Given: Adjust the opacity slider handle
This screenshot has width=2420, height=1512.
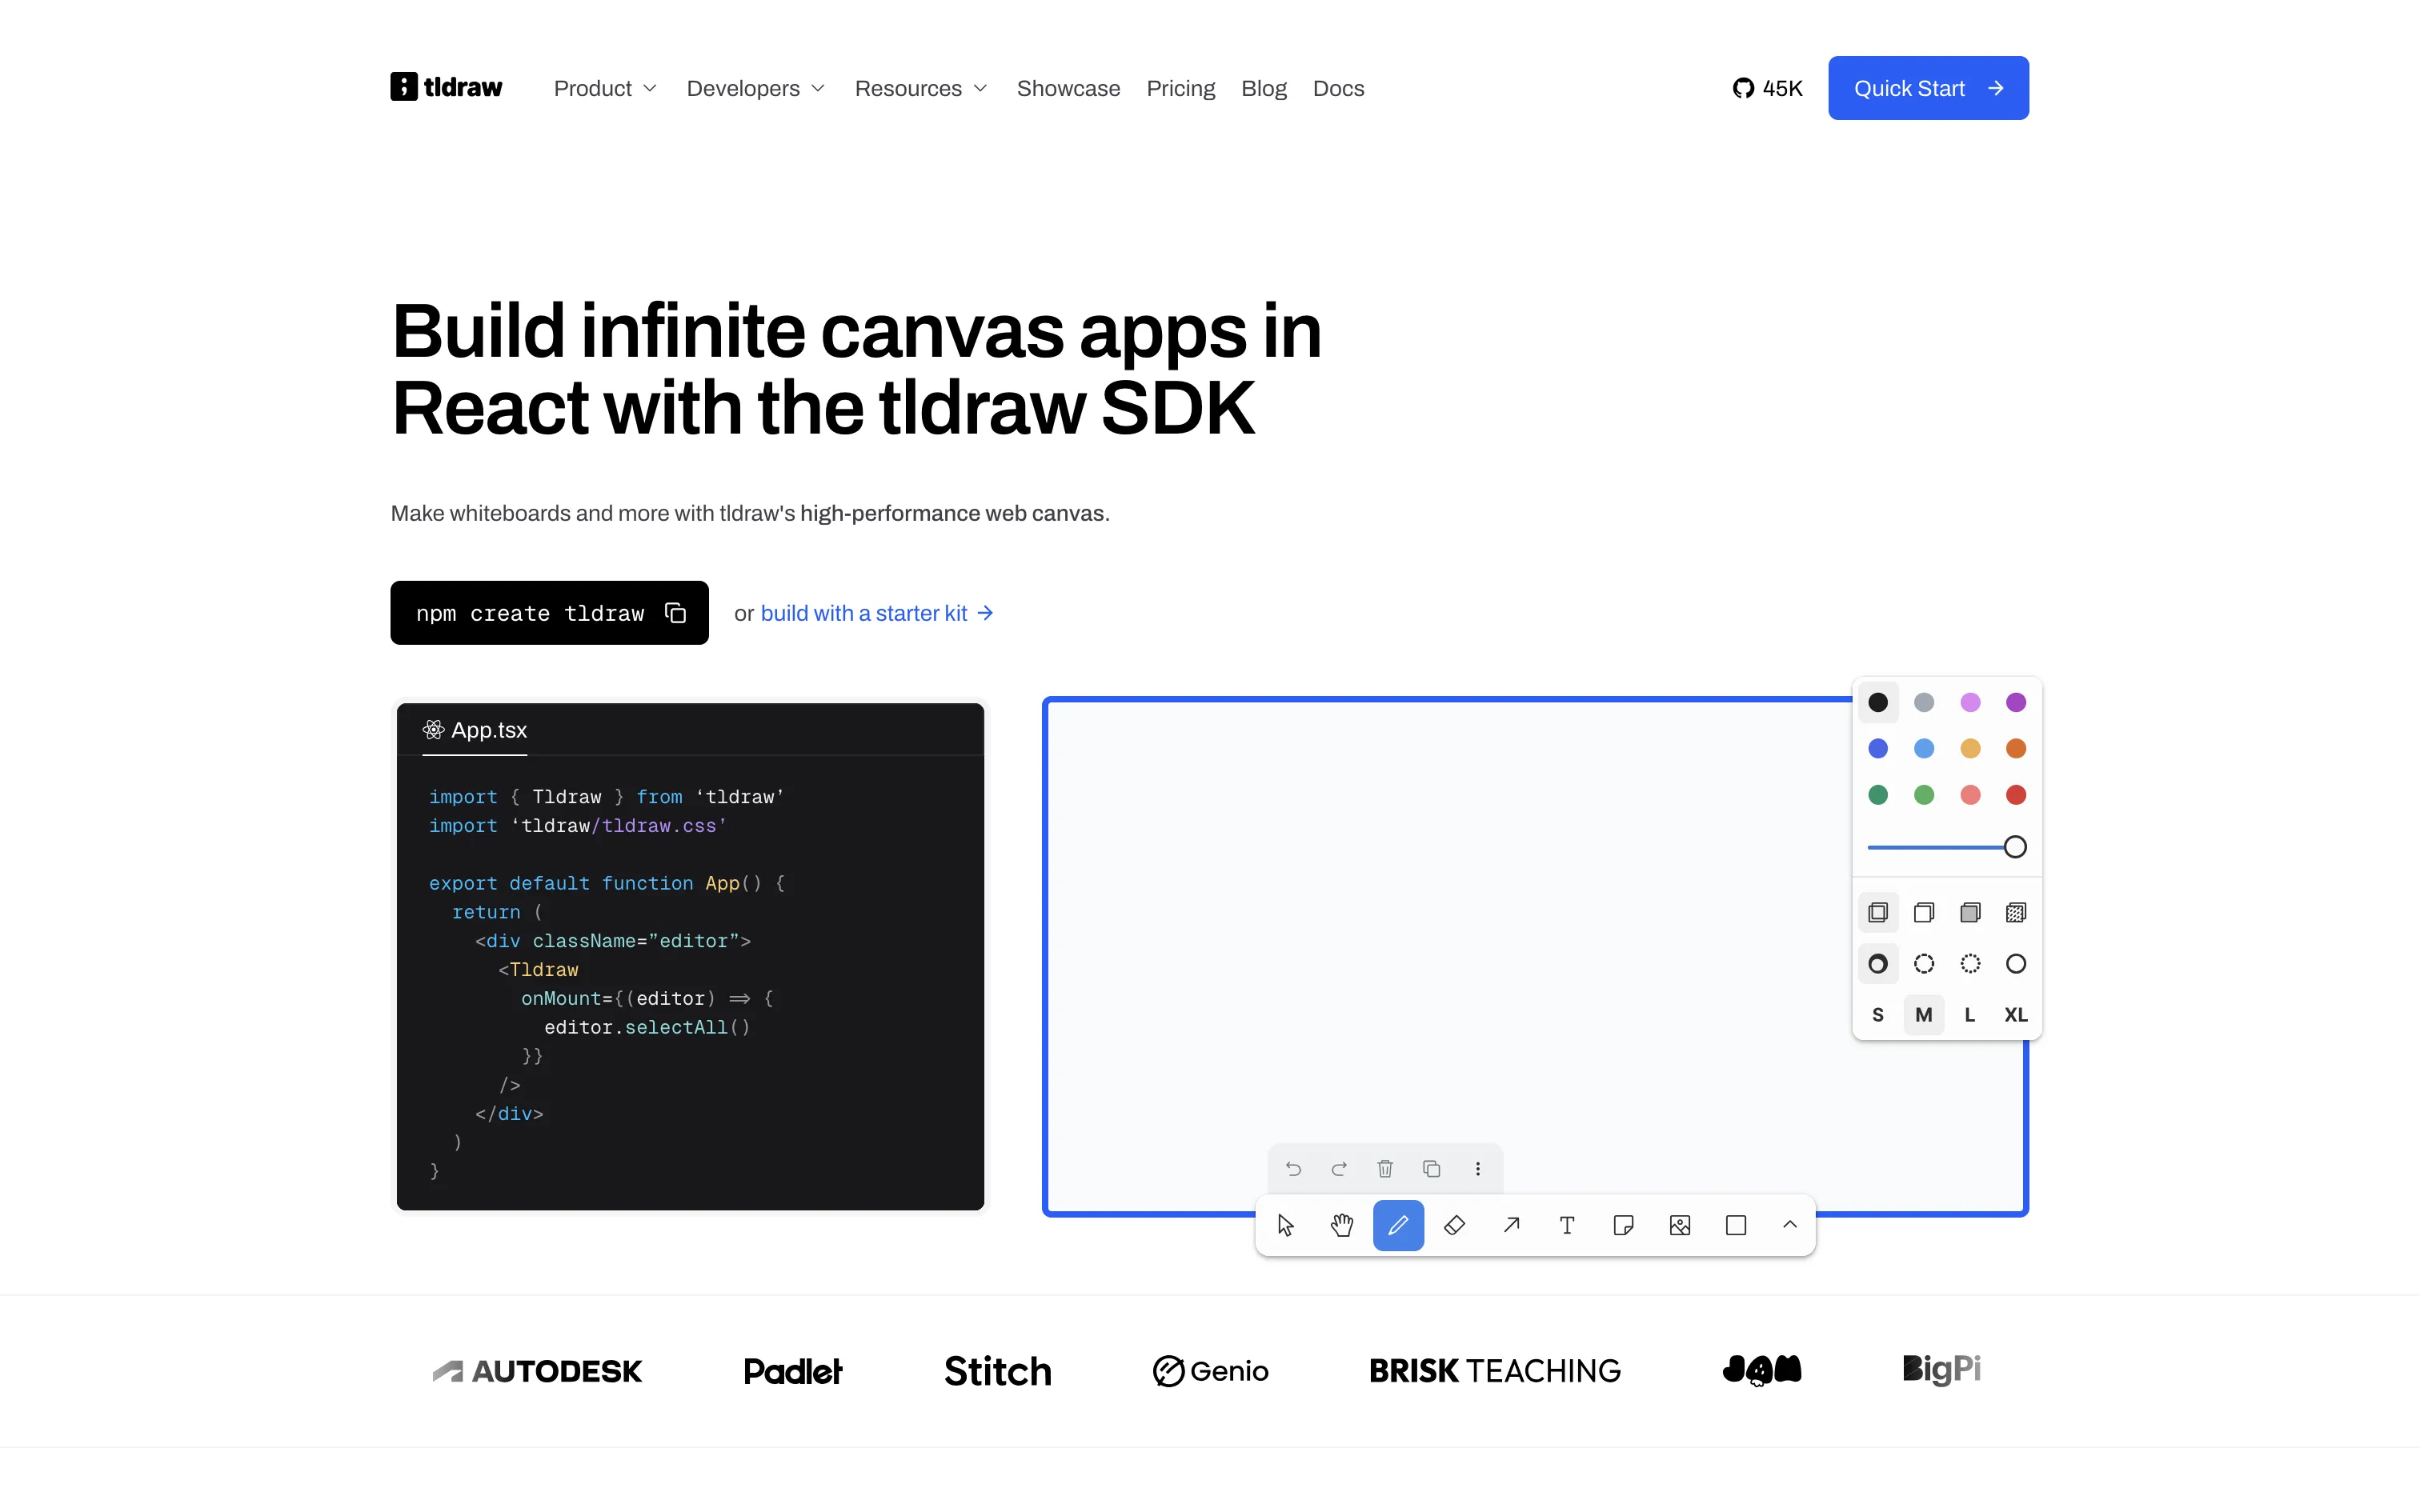Looking at the screenshot, I should pyautogui.click(x=2015, y=847).
